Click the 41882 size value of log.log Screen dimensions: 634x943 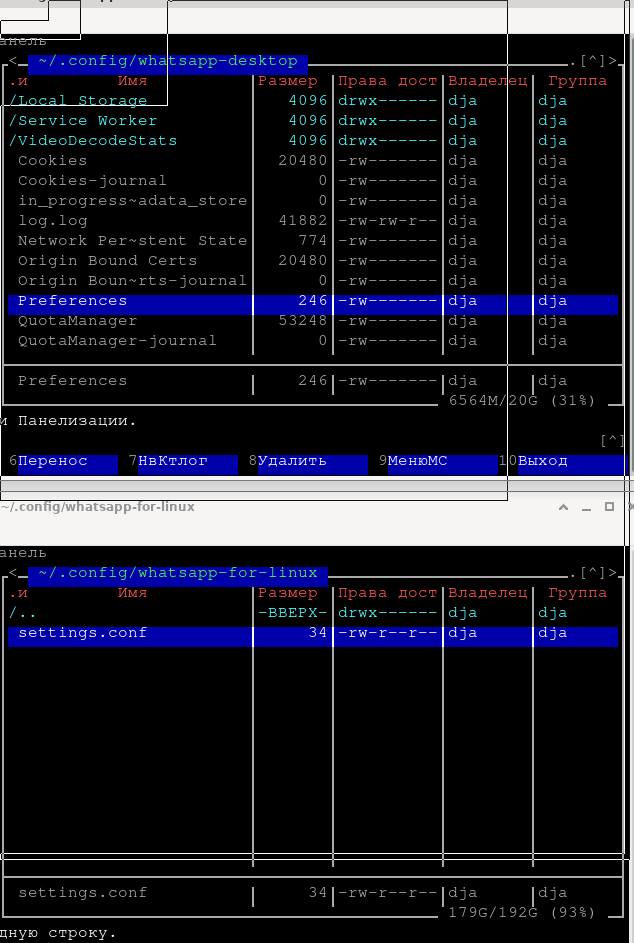tap(303, 221)
